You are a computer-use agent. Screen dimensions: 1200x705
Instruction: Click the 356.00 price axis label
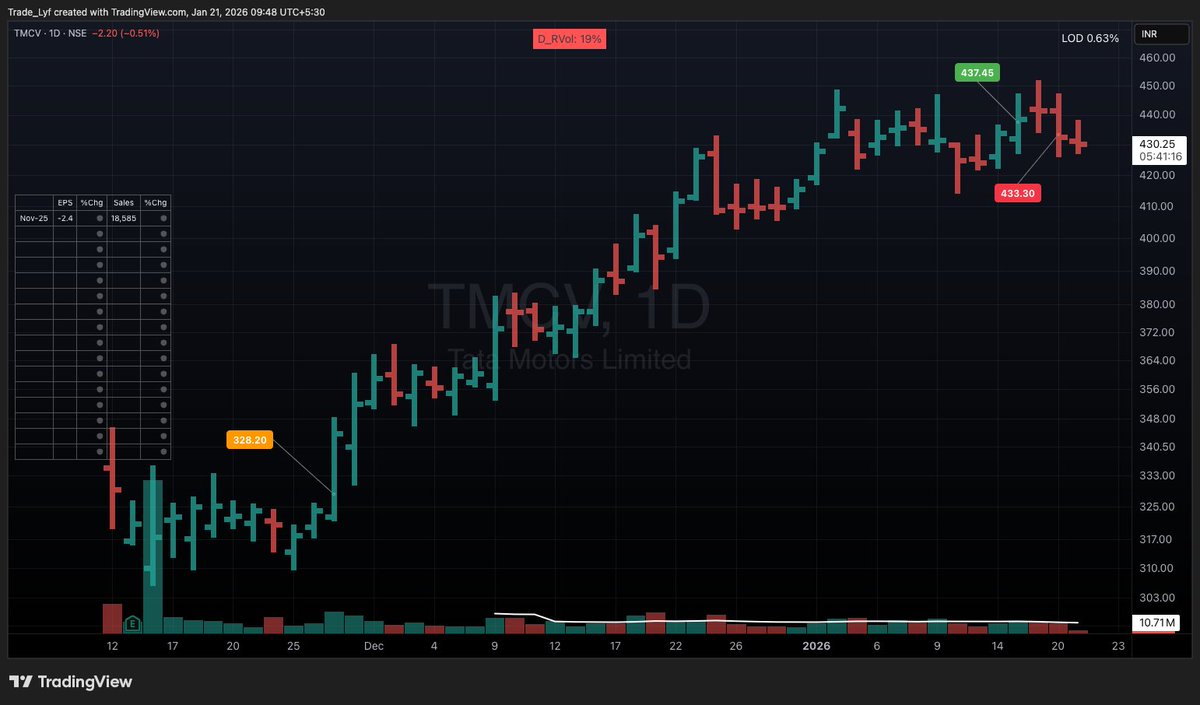tap(1156, 389)
